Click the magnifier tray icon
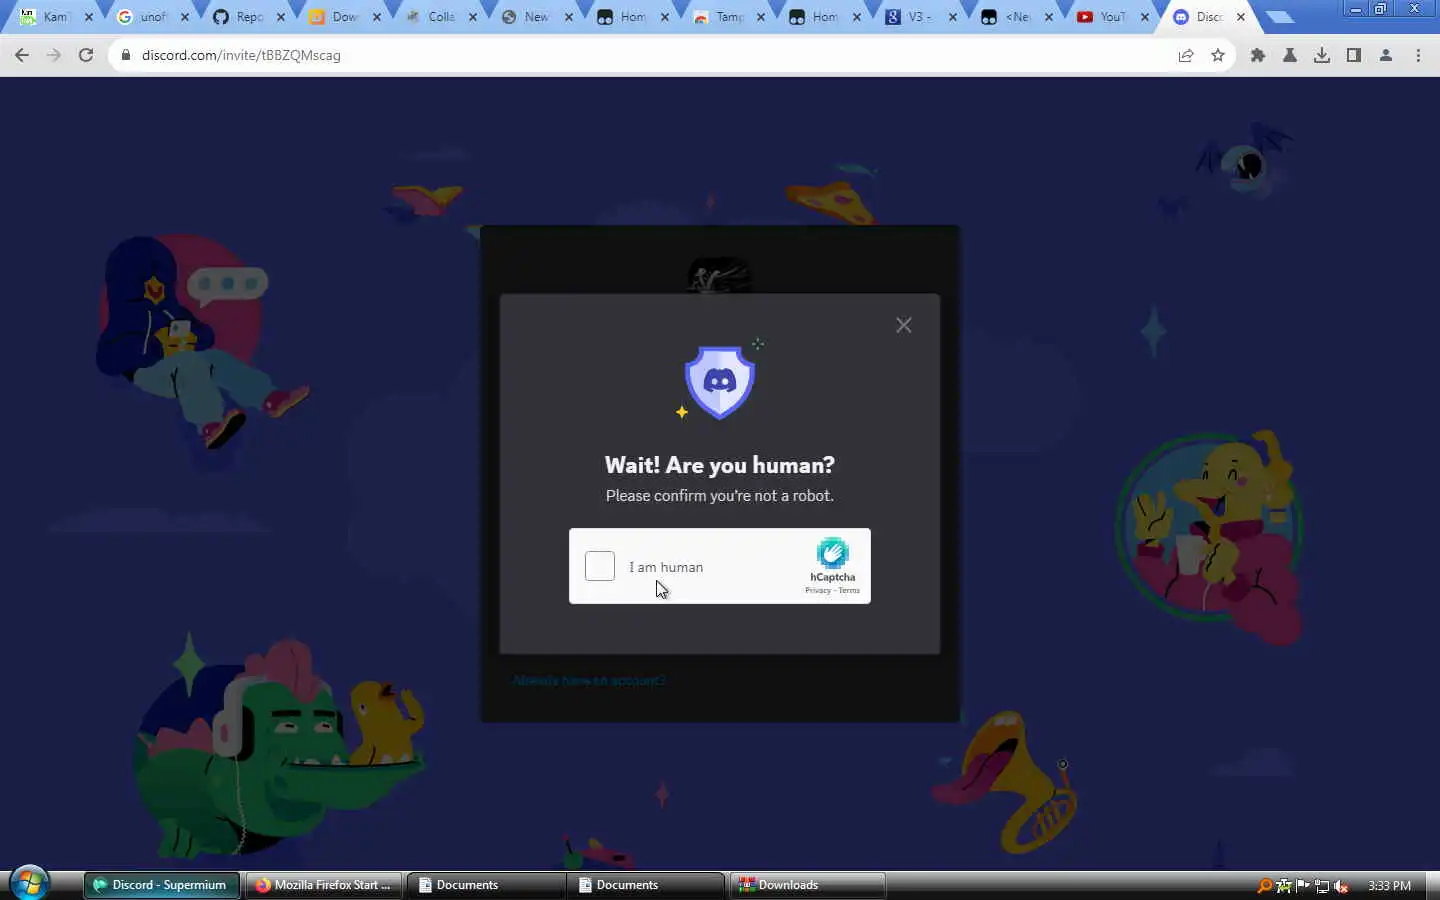The height and width of the screenshot is (900, 1440). pyautogui.click(x=1265, y=886)
